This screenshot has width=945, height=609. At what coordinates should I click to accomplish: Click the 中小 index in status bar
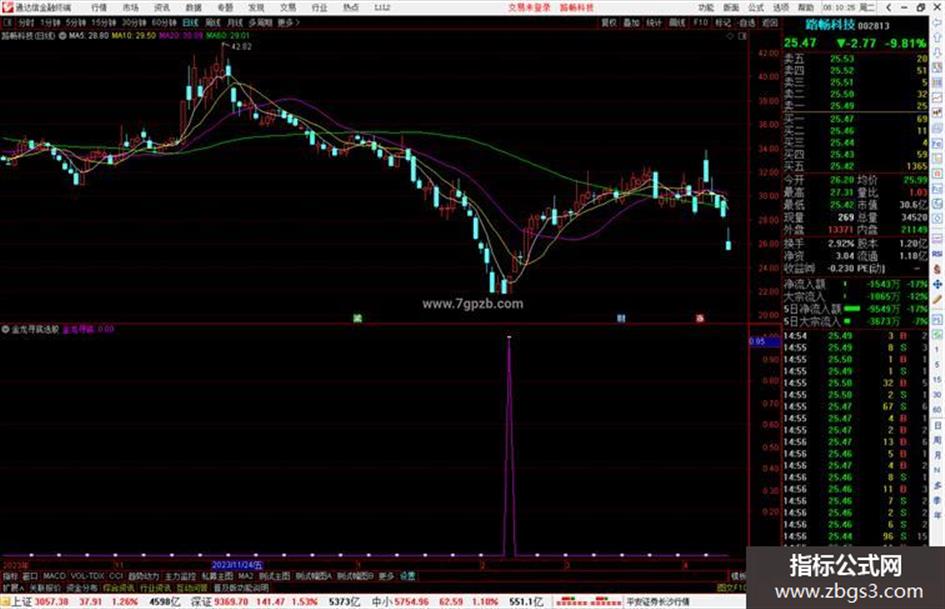tap(381, 602)
